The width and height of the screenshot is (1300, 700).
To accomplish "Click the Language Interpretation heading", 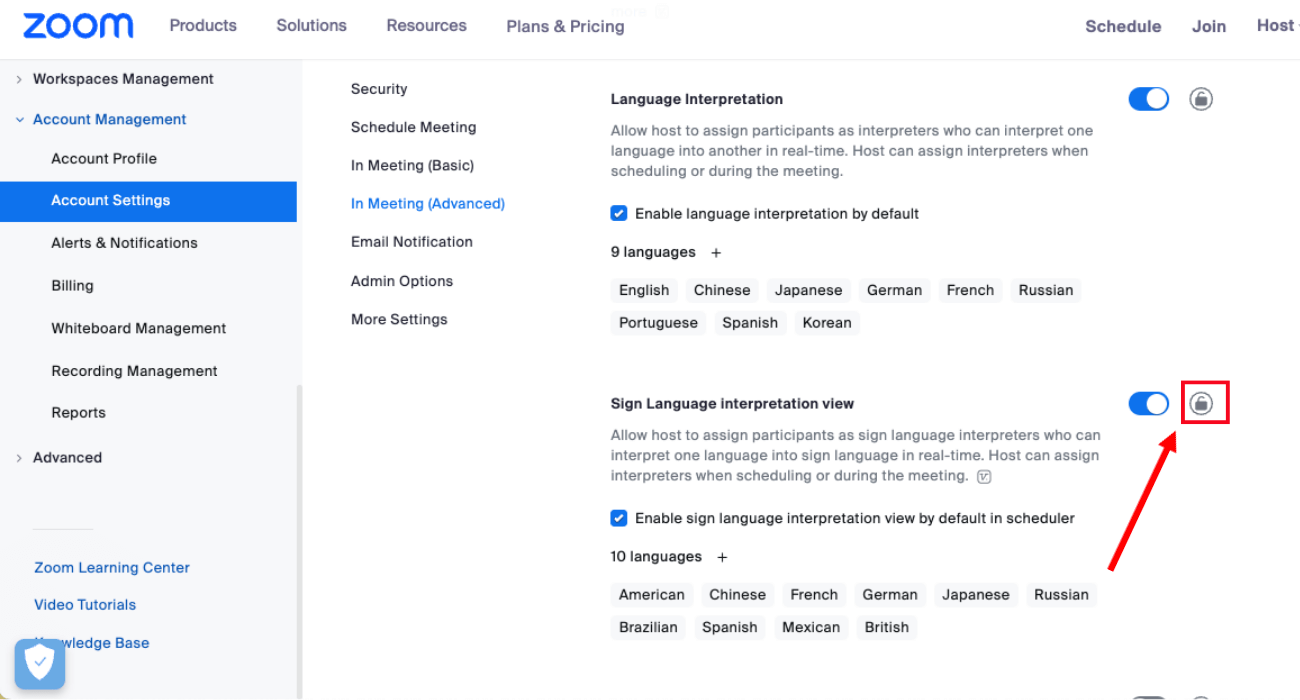I will [697, 99].
